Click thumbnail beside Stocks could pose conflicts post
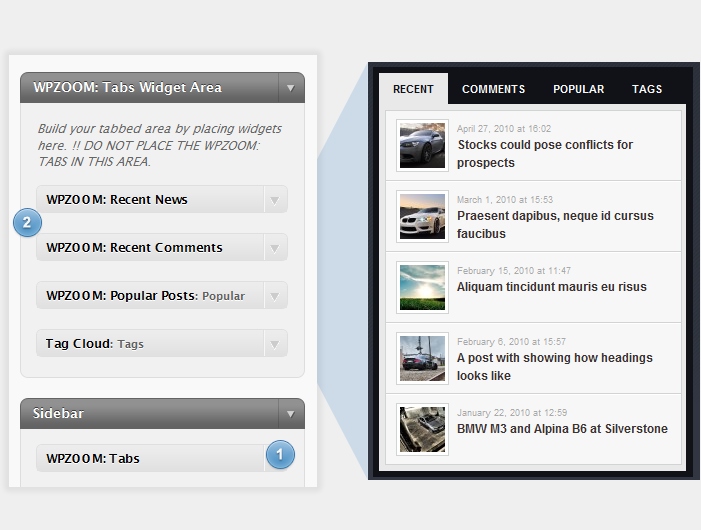 [x=422, y=146]
